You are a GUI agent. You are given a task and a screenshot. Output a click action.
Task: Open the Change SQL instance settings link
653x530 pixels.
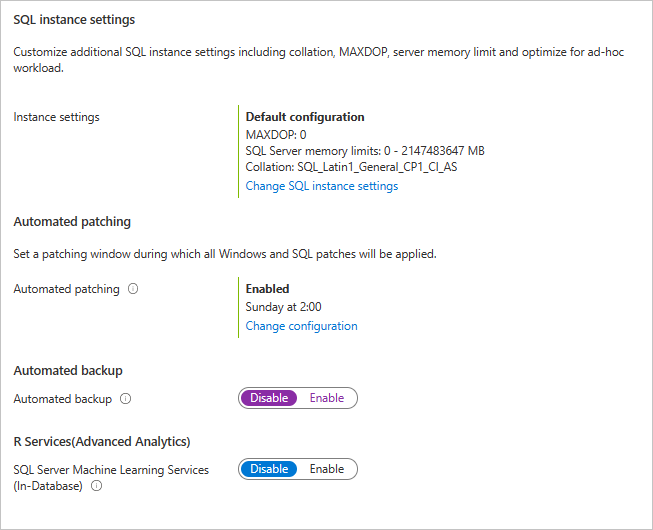point(321,186)
